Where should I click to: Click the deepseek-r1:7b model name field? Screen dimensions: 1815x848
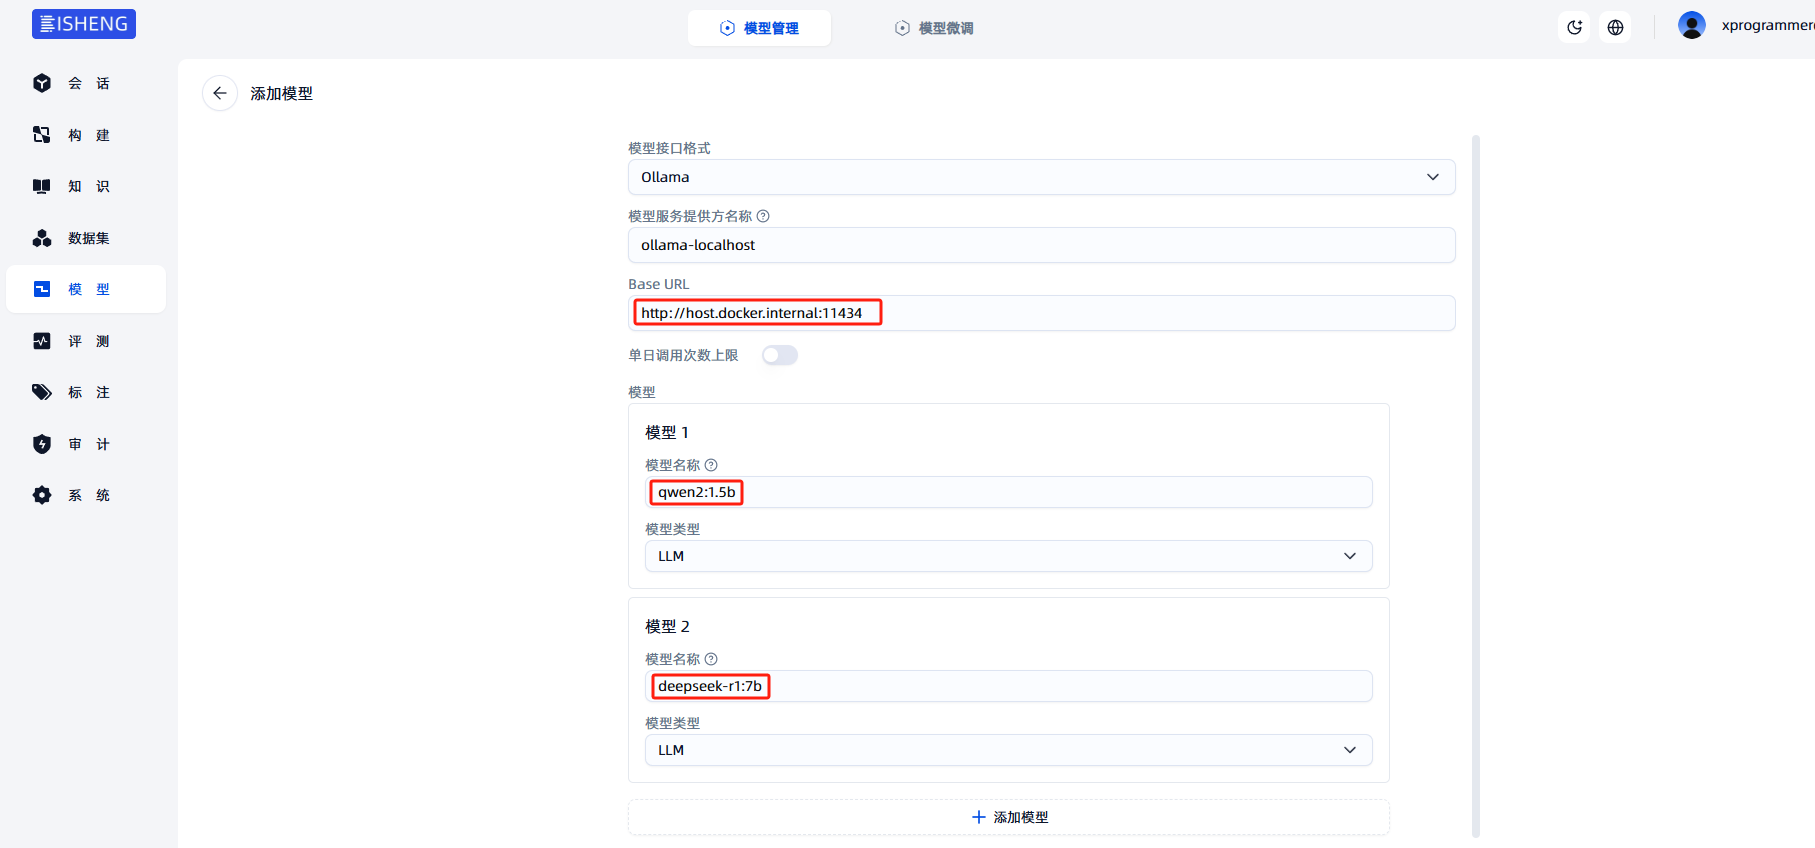coord(1008,686)
